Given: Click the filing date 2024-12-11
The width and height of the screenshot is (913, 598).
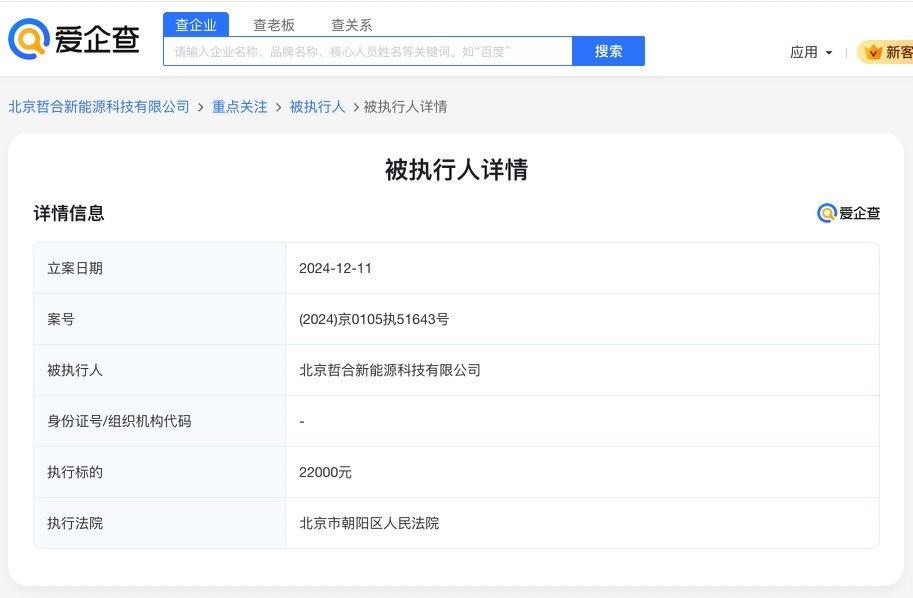Looking at the screenshot, I should (x=335, y=268).
